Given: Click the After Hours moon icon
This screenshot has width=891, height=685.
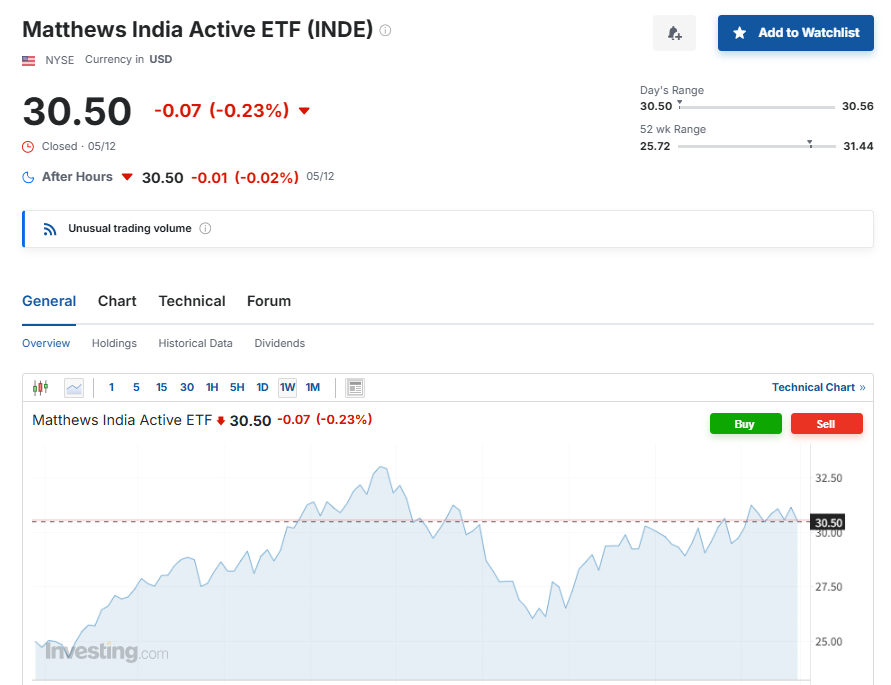Looking at the screenshot, I should pyautogui.click(x=28, y=177).
